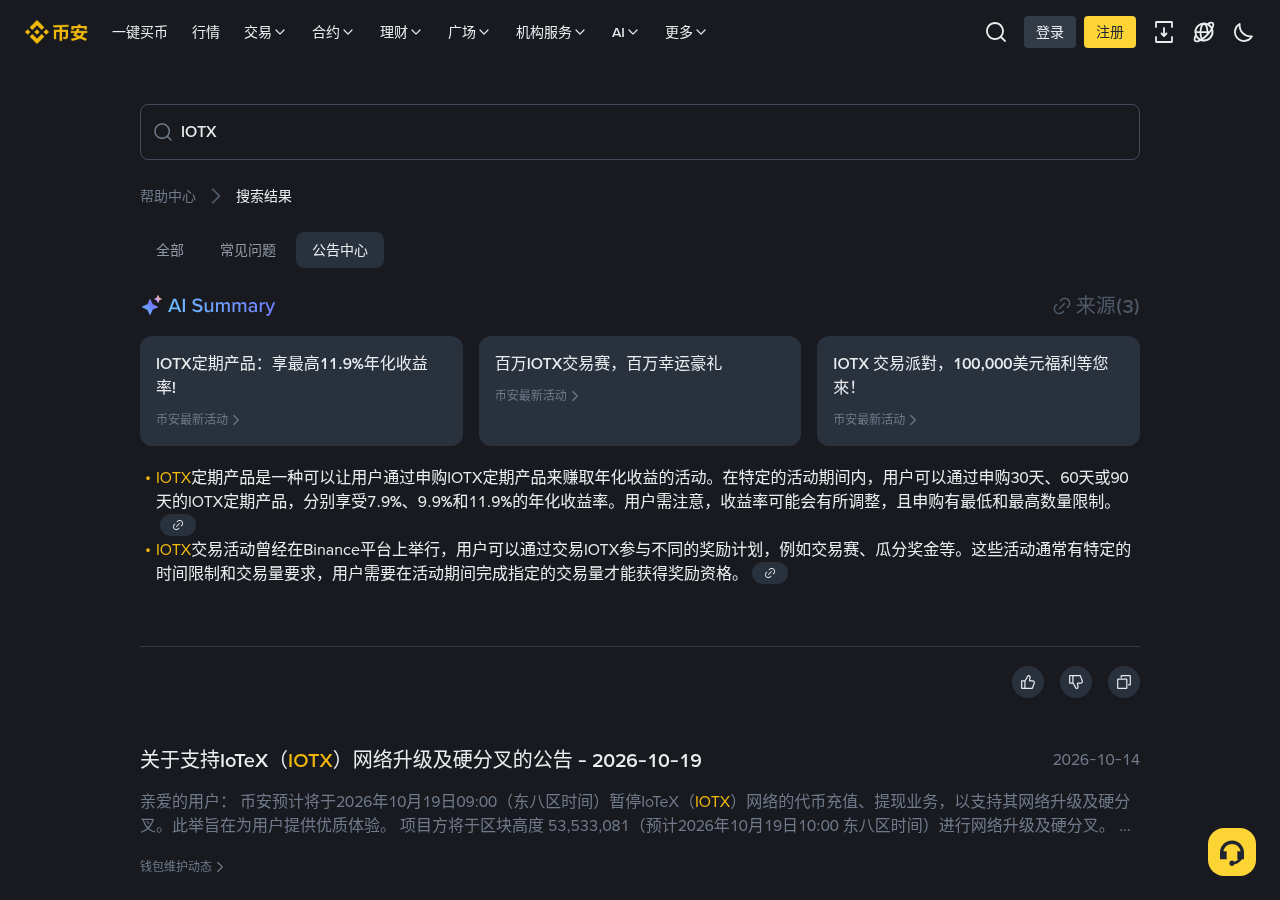The height and width of the screenshot is (900, 1280).
Task: Open source link after IOTX交易活动 bullet
Action: (x=770, y=573)
